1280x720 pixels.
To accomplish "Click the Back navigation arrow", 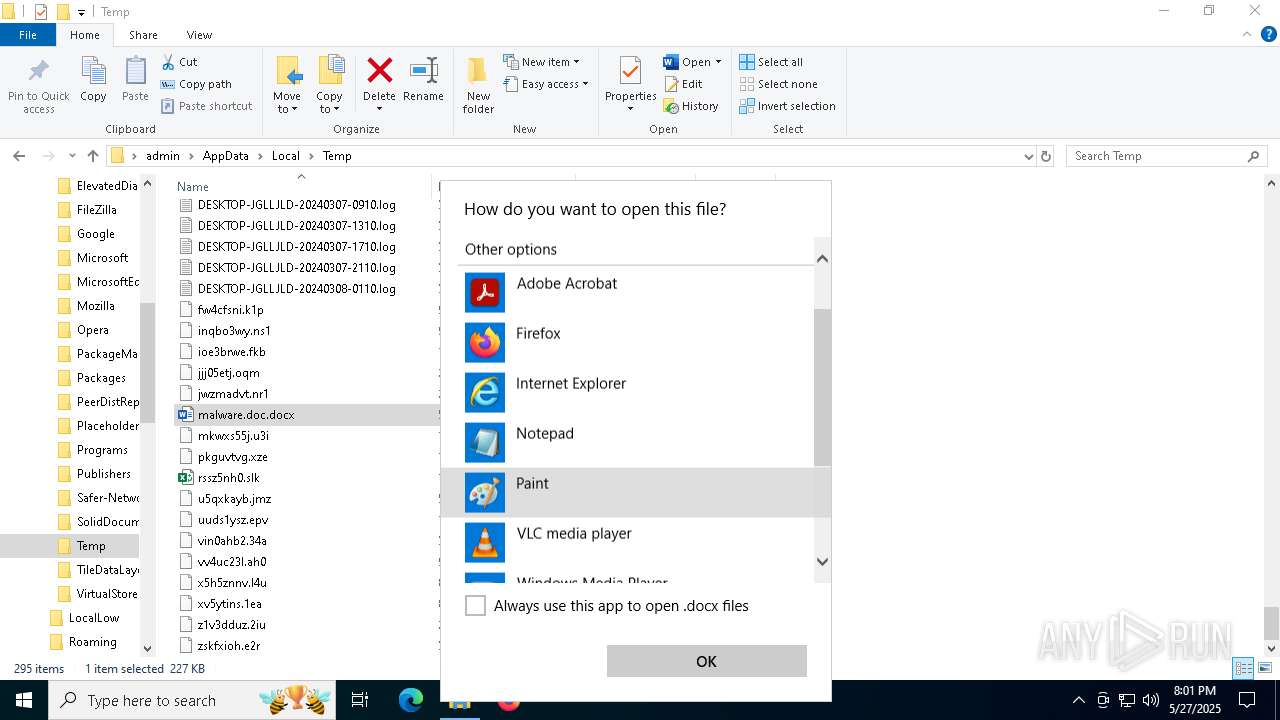I will (19, 156).
